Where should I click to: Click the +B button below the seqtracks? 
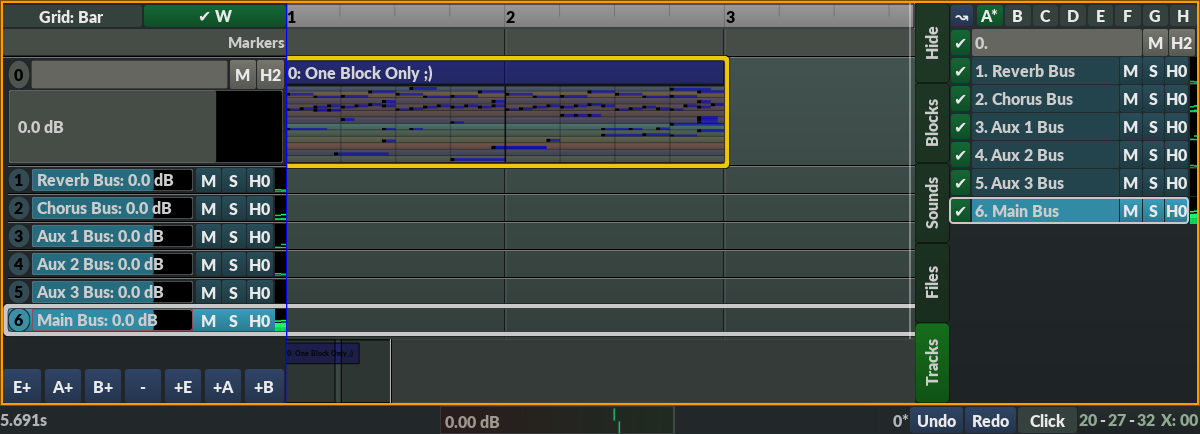(x=264, y=388)
